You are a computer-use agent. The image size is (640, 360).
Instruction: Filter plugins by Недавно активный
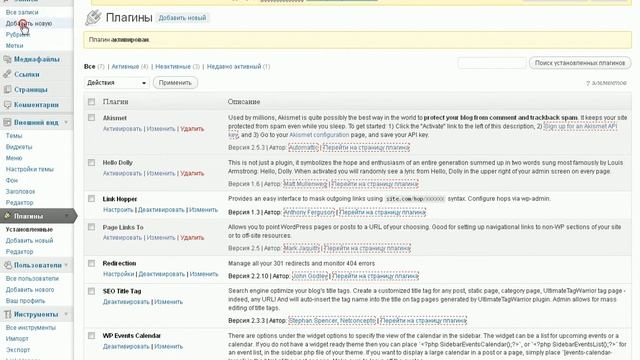click(x=234, y=67)
